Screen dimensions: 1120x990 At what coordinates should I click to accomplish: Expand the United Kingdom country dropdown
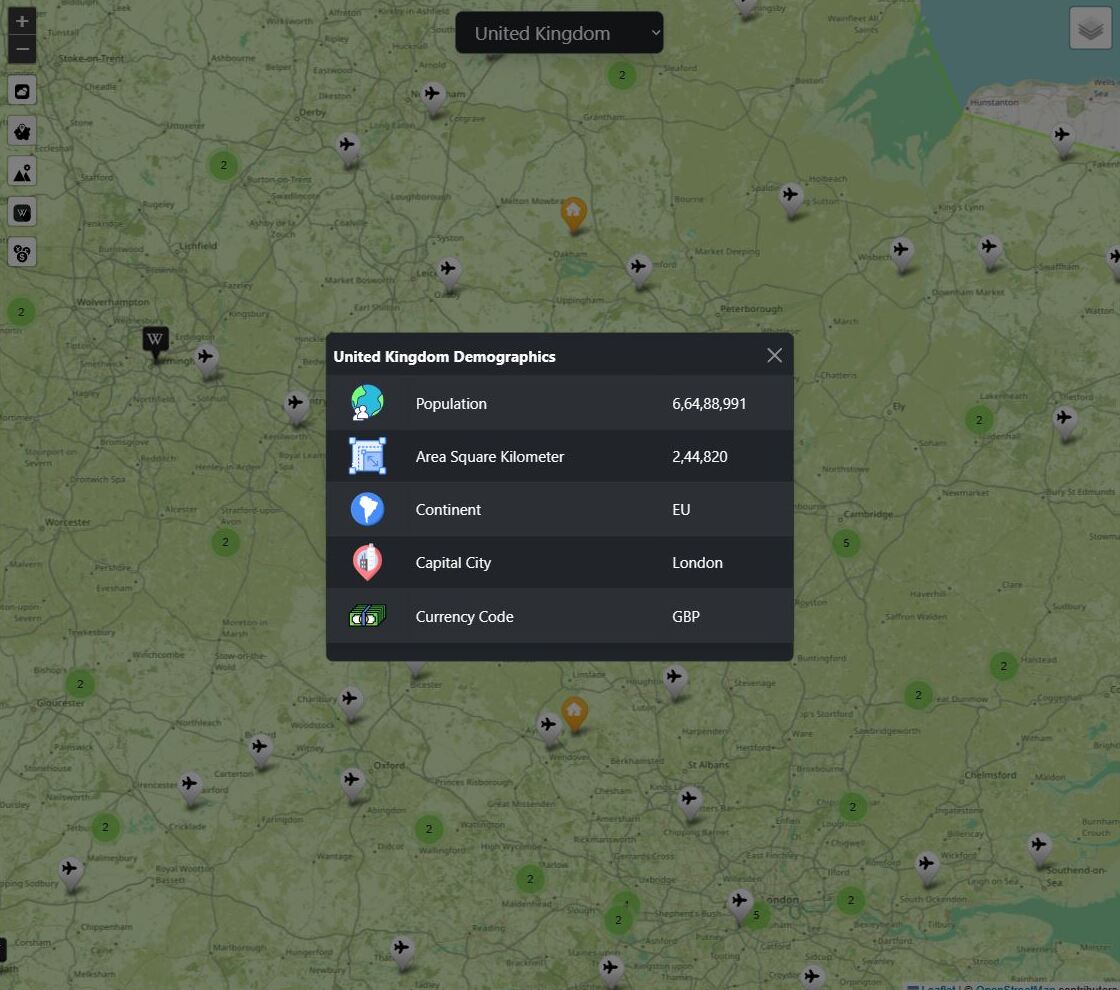[x=559, y=33]
